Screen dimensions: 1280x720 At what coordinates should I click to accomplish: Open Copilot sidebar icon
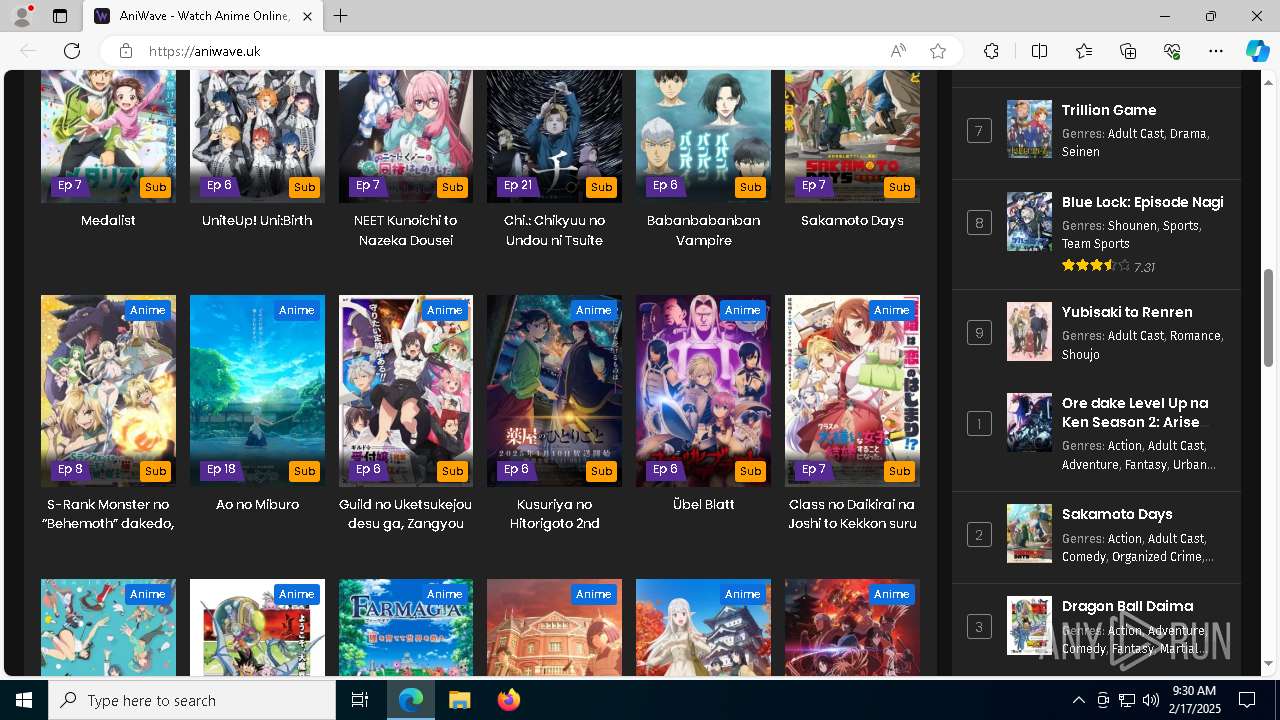pyautogui.click(x=1257, y=51)
